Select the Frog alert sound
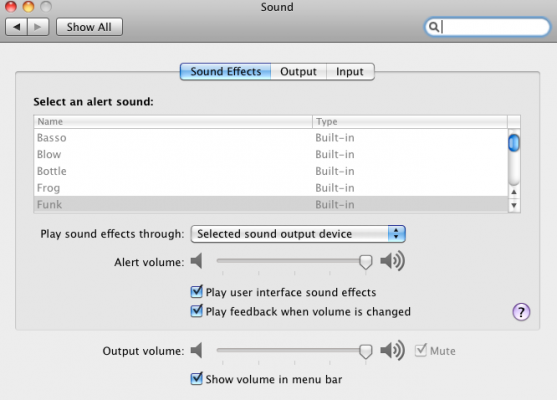This screenshot has width=557, height=400. click(271, 188)
